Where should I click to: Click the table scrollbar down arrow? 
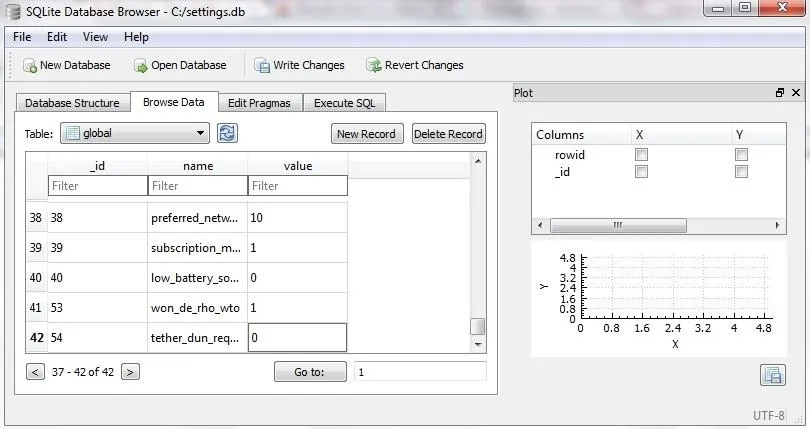click(478, 345)
